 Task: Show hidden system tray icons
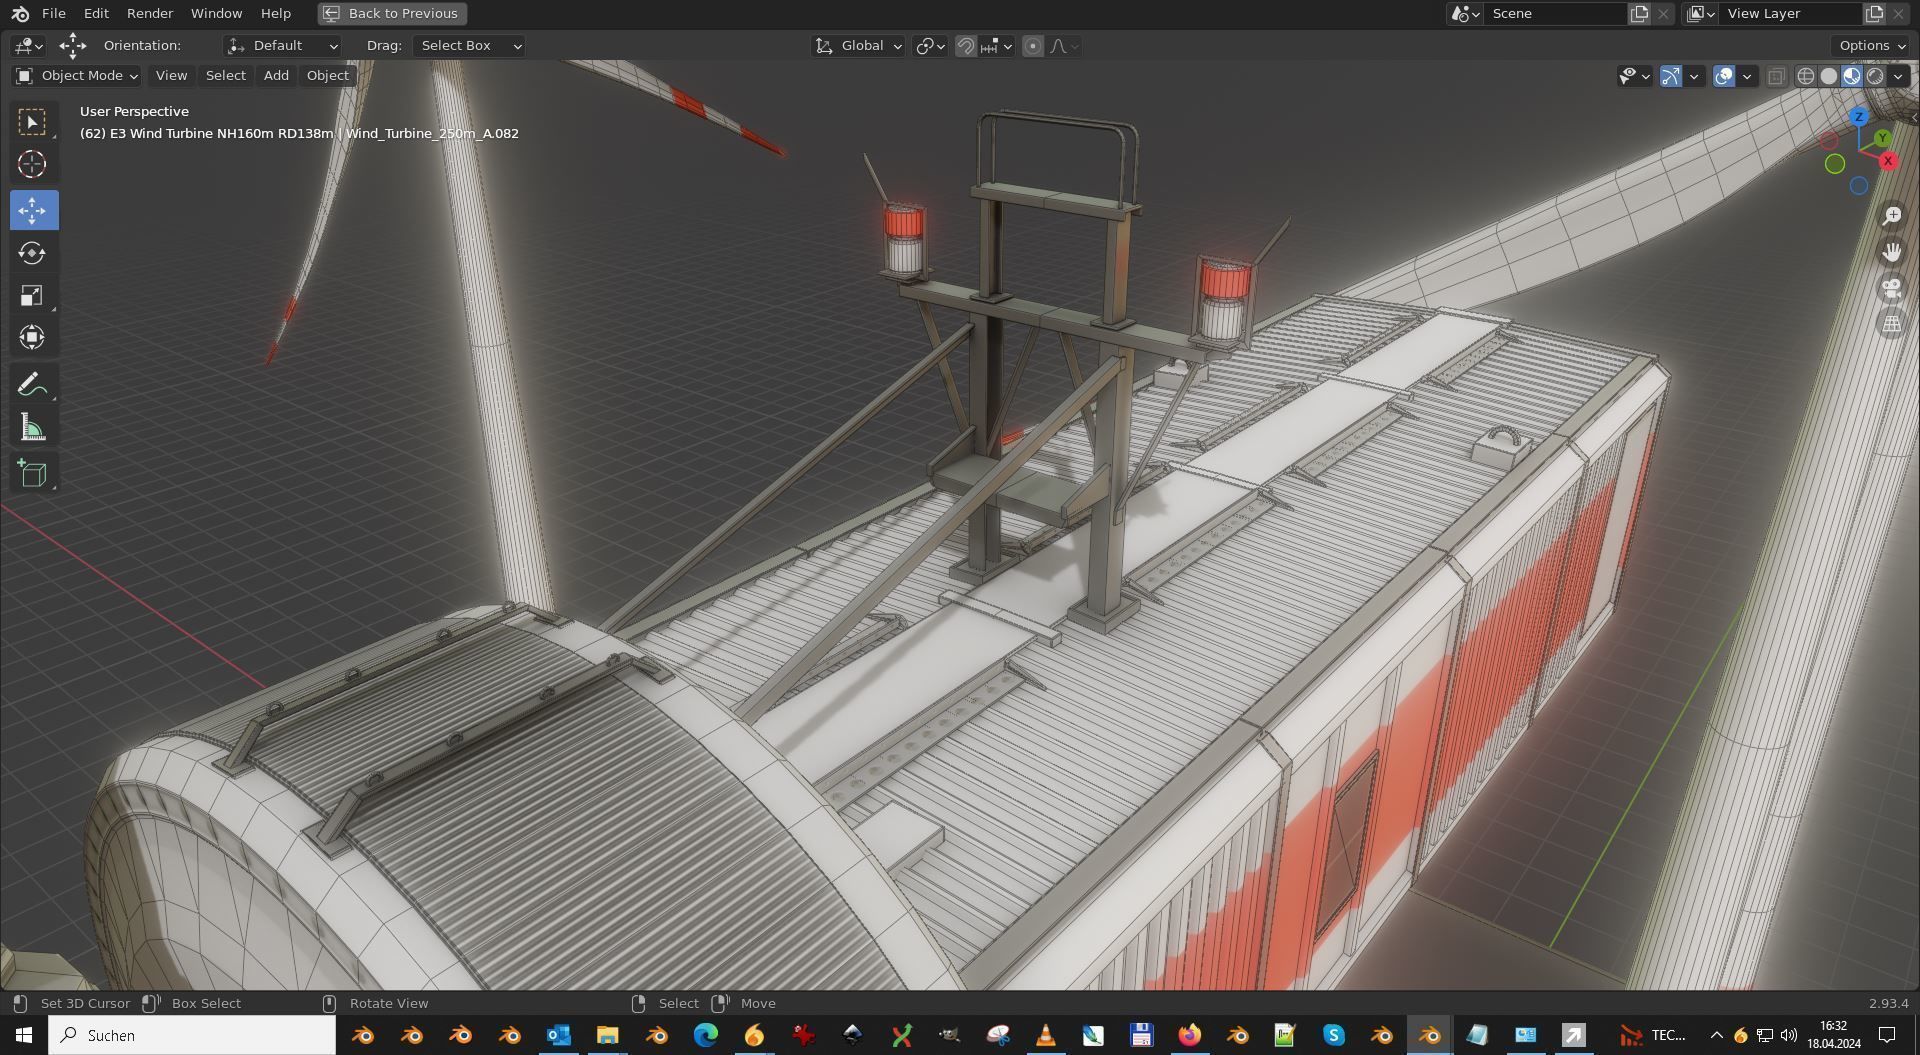pyautogui.click(x=1716, y=1035)
